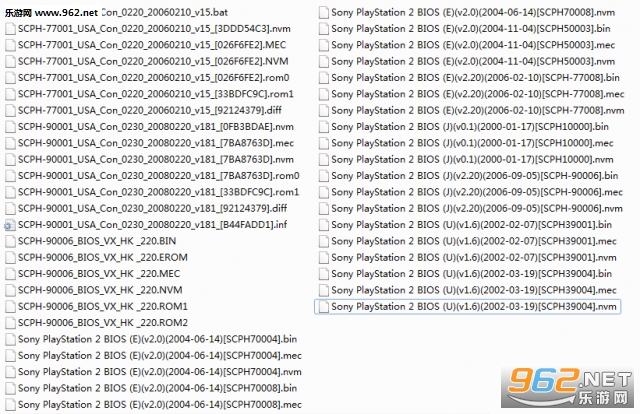The height and width of the screenshot is (414, 640).
Task: Select BIOS (U)(v1.6)[SCPH39004].mec file name
Action: [x=474, y=290]
